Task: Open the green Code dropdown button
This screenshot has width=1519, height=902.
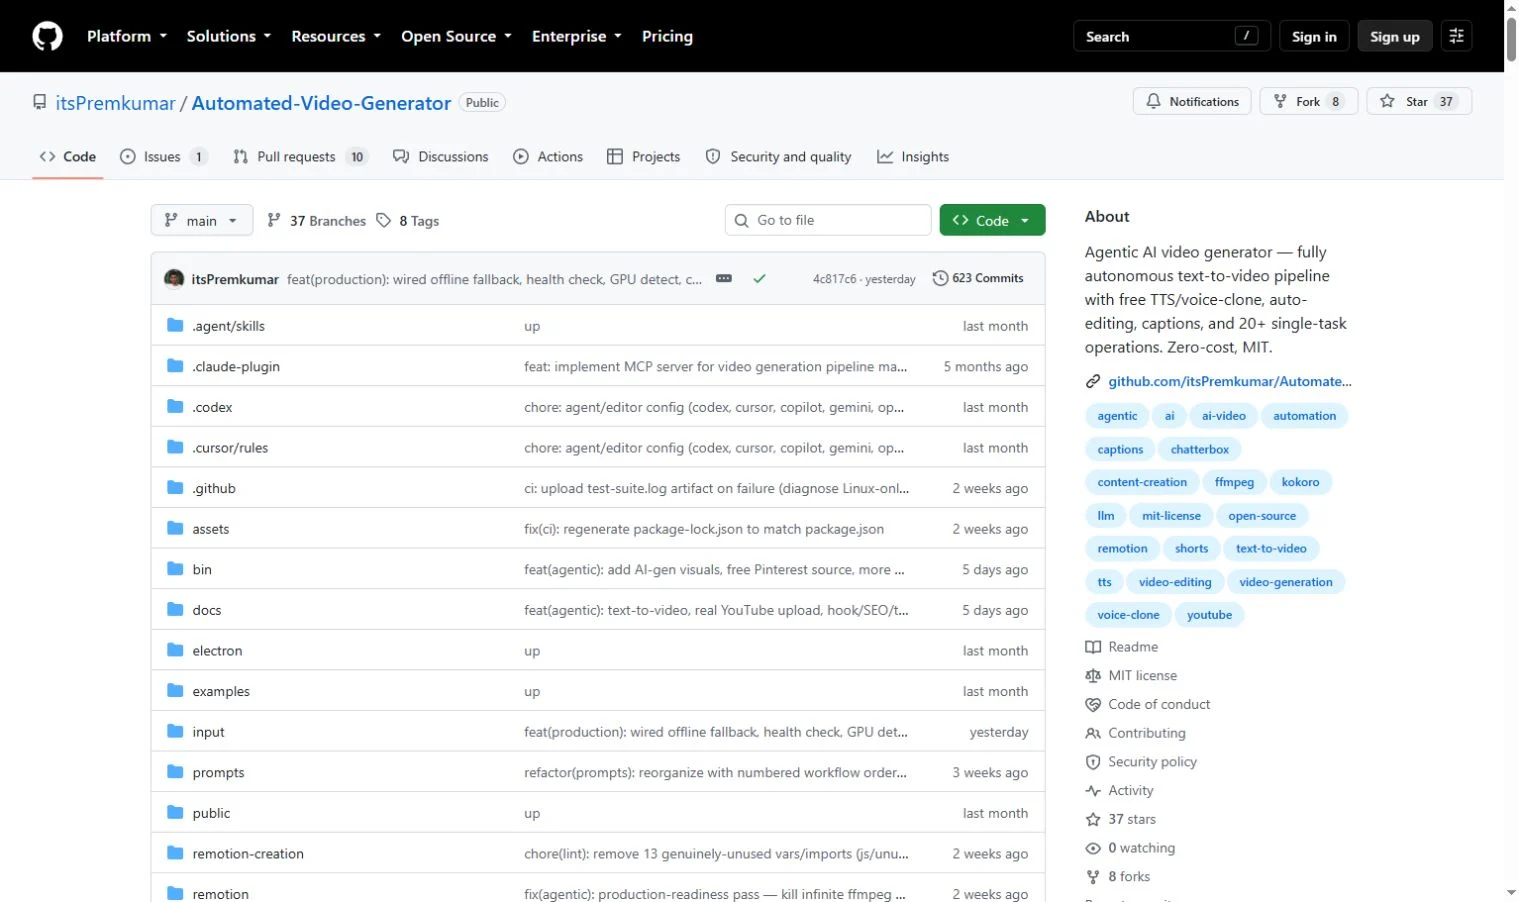Action: point(992,220)
